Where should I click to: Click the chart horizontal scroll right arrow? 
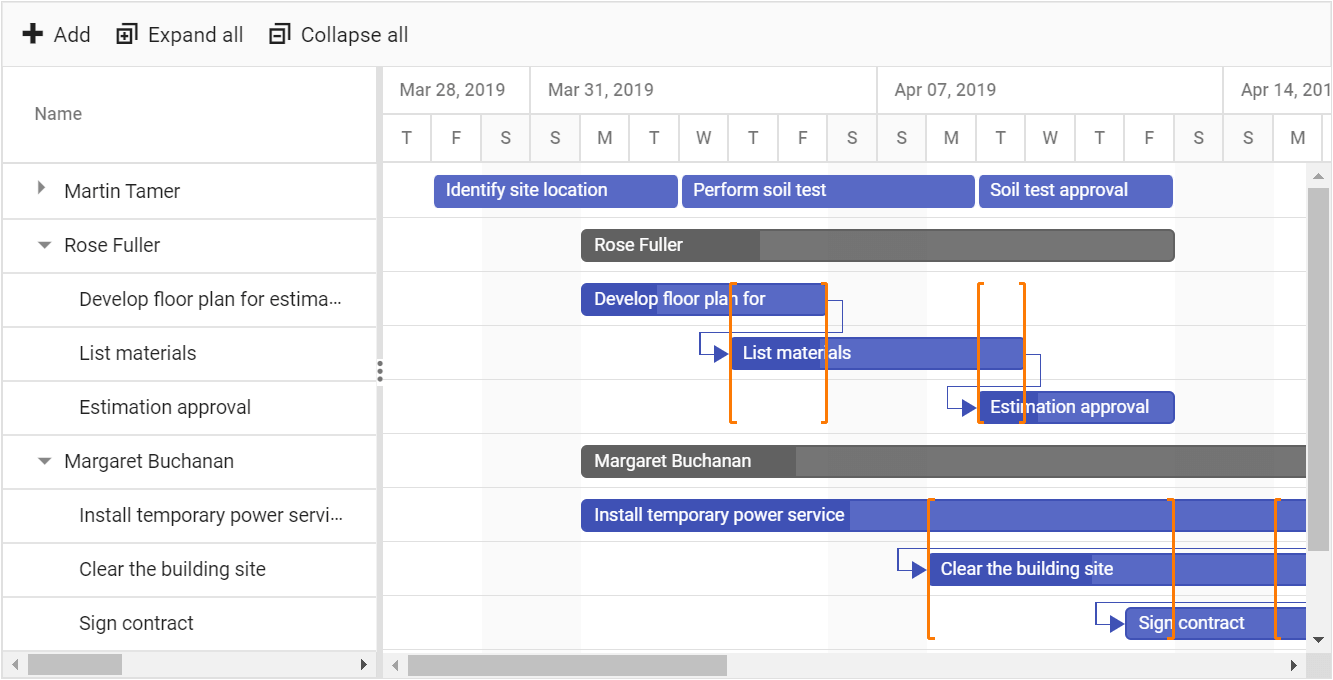(x=1294, y=665)
